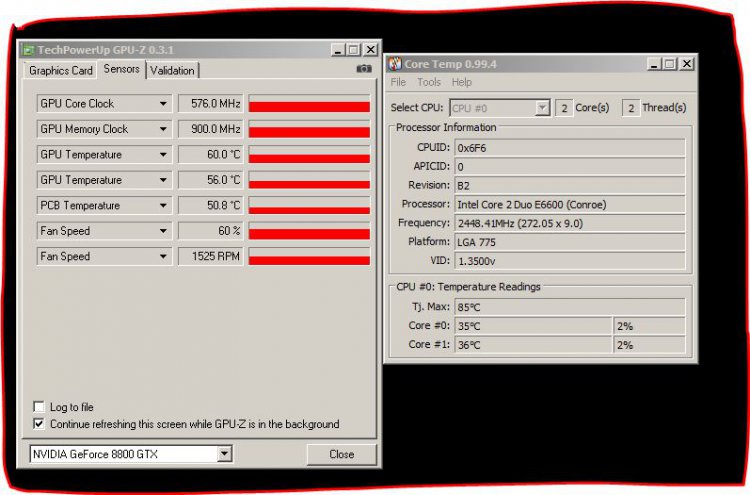Click the Core #0 temperature 35°C
This screenshot has width=750, height=495.
533,326
